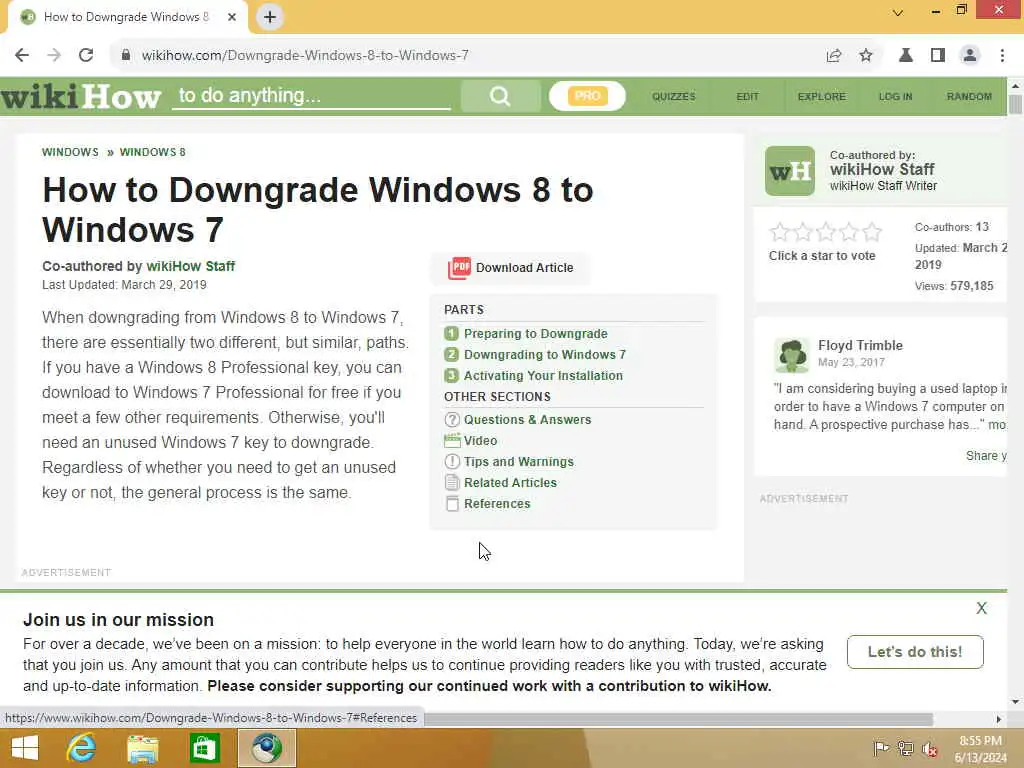Launch Internet Explorer from the taskbar

coord(81,748)
